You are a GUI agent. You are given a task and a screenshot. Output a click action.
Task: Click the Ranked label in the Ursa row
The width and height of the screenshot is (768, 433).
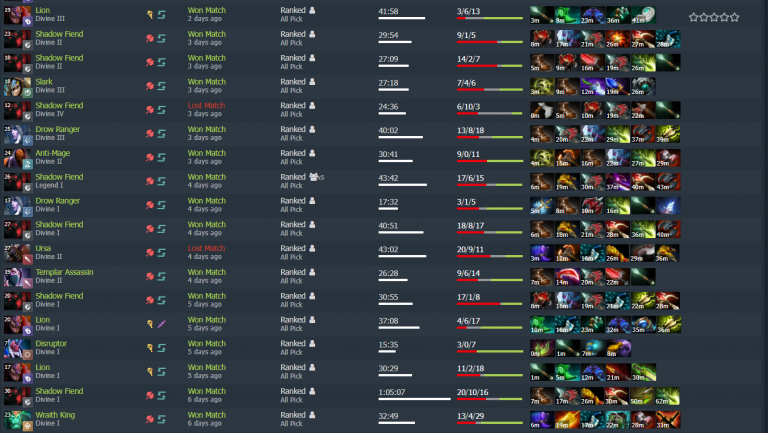(293, 248)
